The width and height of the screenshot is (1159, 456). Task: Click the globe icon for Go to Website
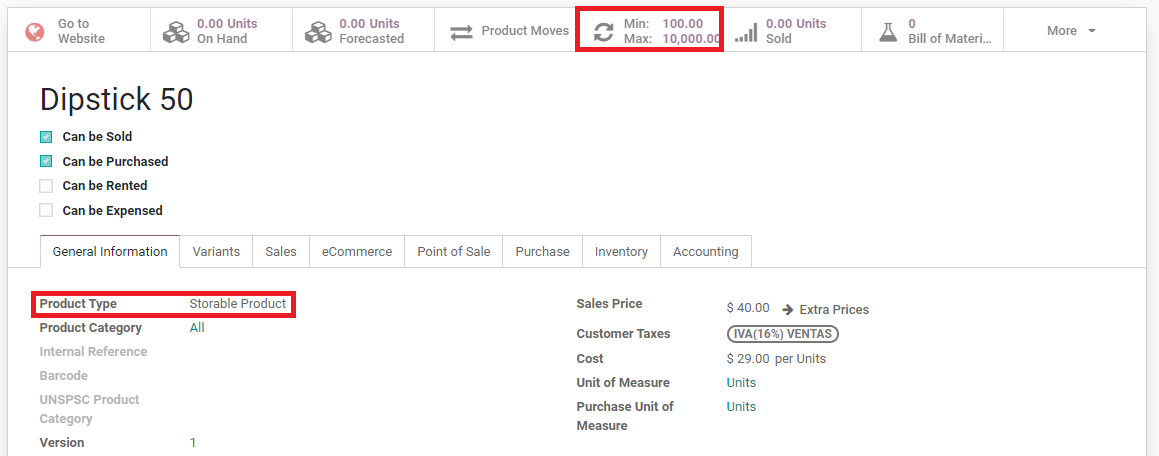[x=35, y=32]
